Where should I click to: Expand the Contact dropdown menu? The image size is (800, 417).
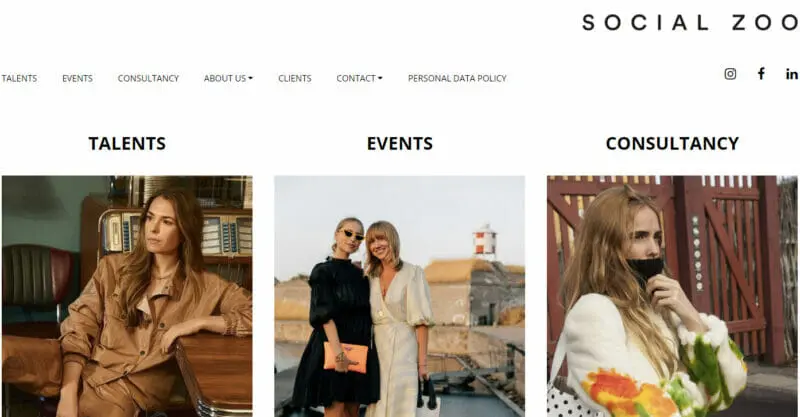click(x=359, y=78)
